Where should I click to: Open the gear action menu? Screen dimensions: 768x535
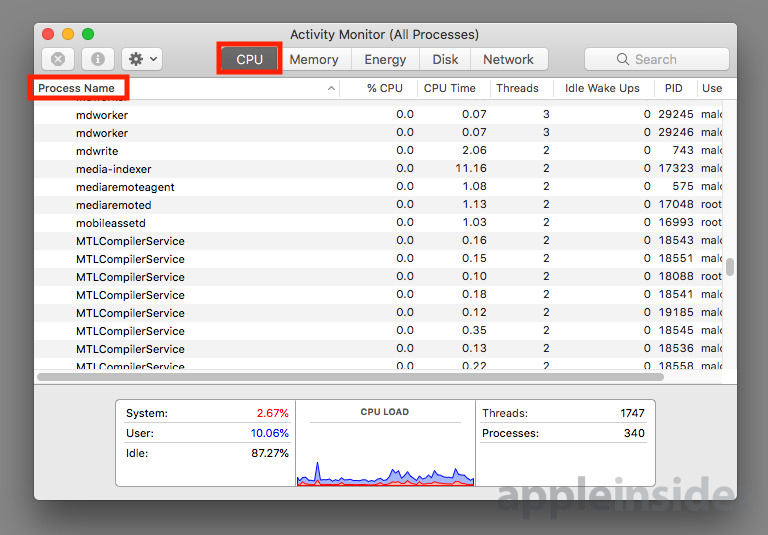(142, 59)
